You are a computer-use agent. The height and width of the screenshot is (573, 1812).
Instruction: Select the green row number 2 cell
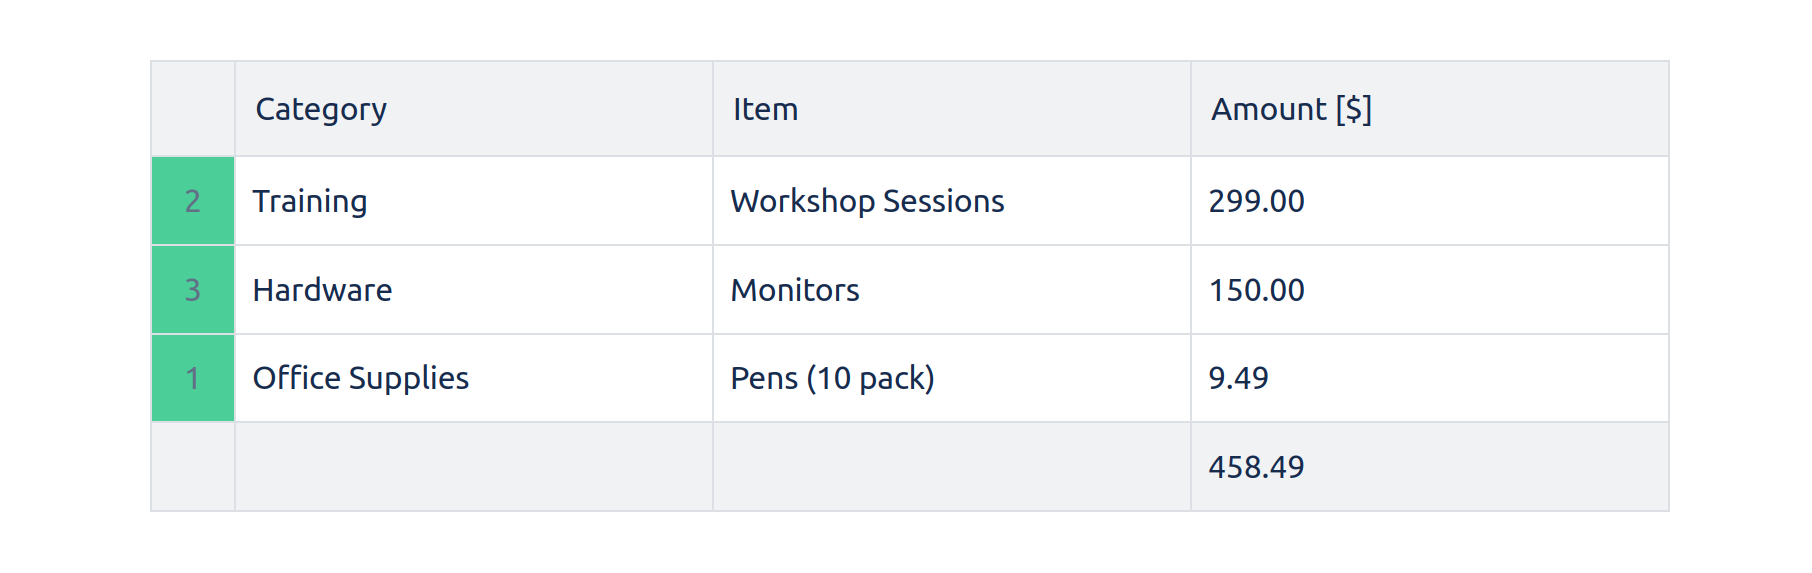pos(193,201)
